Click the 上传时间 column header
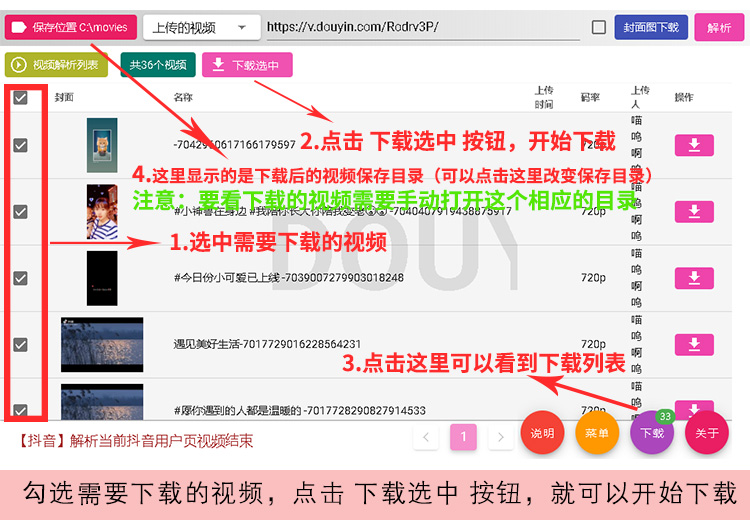 pos(544,97)
